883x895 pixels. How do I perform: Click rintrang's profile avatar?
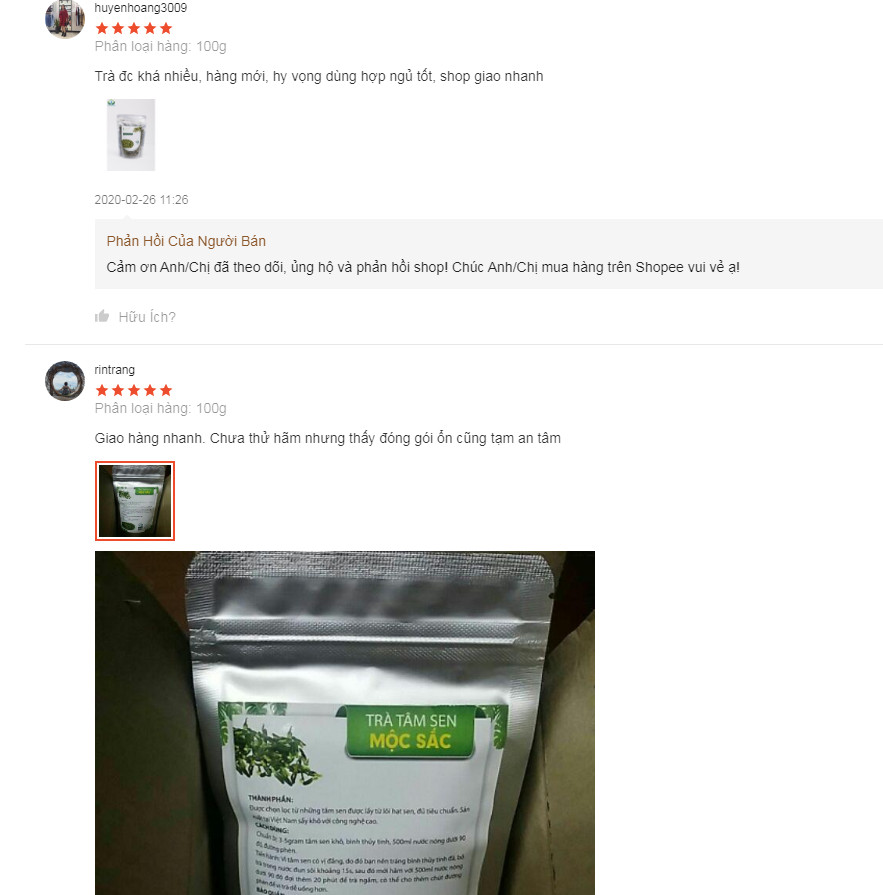(65, 381)
